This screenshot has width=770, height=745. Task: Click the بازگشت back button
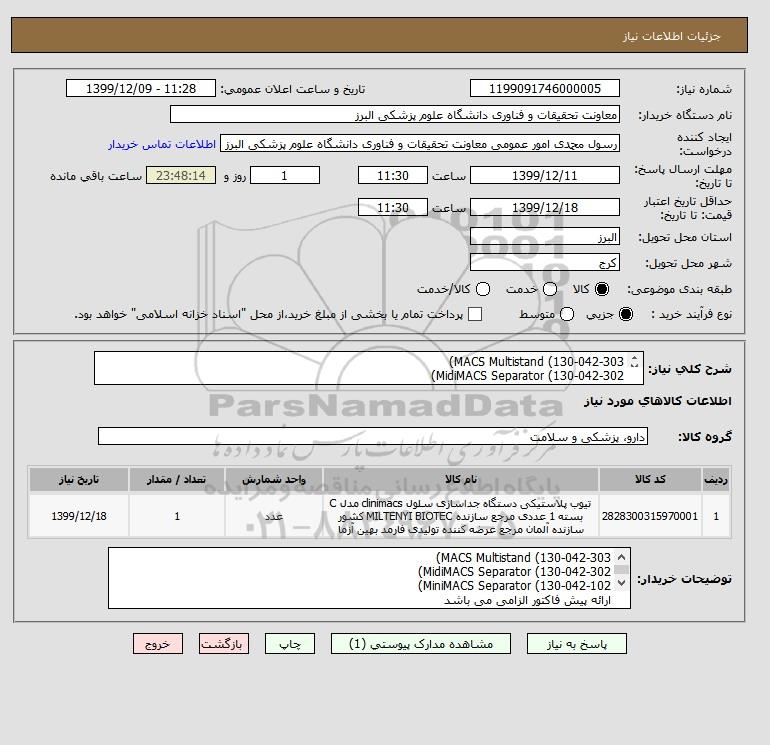(224, 643)
